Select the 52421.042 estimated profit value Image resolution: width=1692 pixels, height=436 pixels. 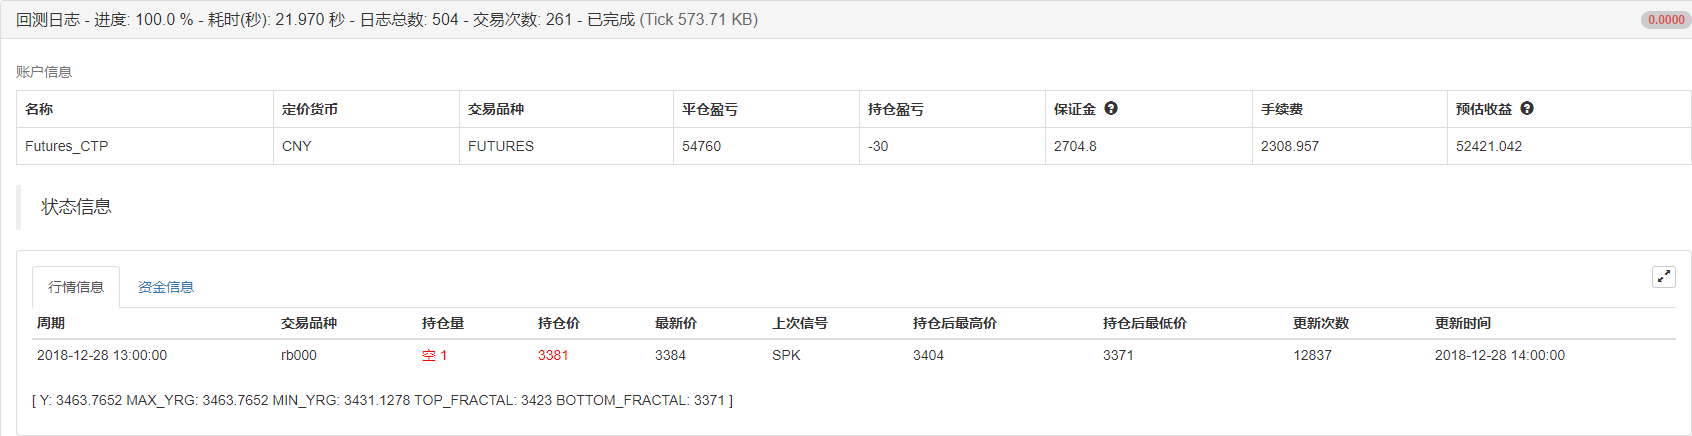click(x=1489, y=146)
